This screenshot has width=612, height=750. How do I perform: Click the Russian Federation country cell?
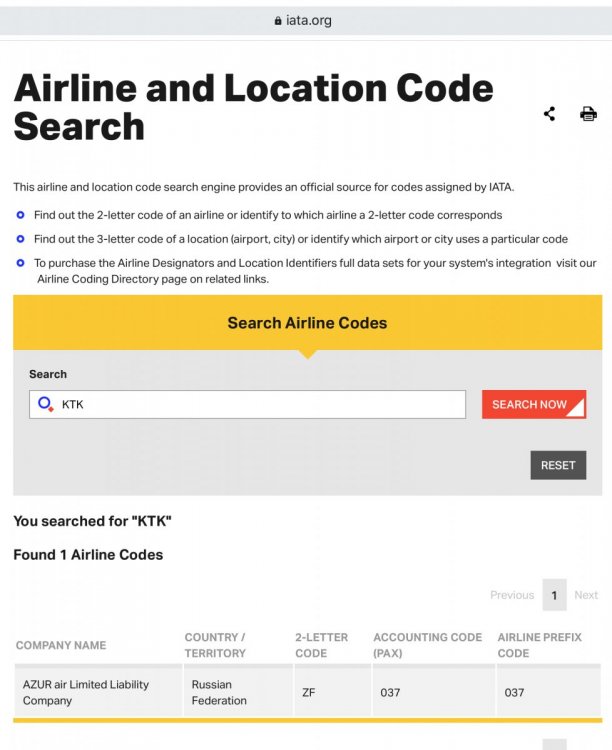pyautogui.click(x=219, y=692)
